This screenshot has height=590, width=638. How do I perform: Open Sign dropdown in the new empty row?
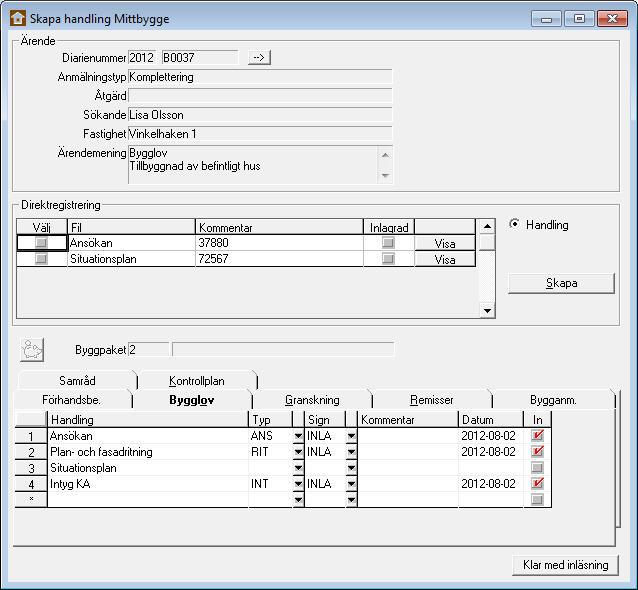click(x=351, y=500)
